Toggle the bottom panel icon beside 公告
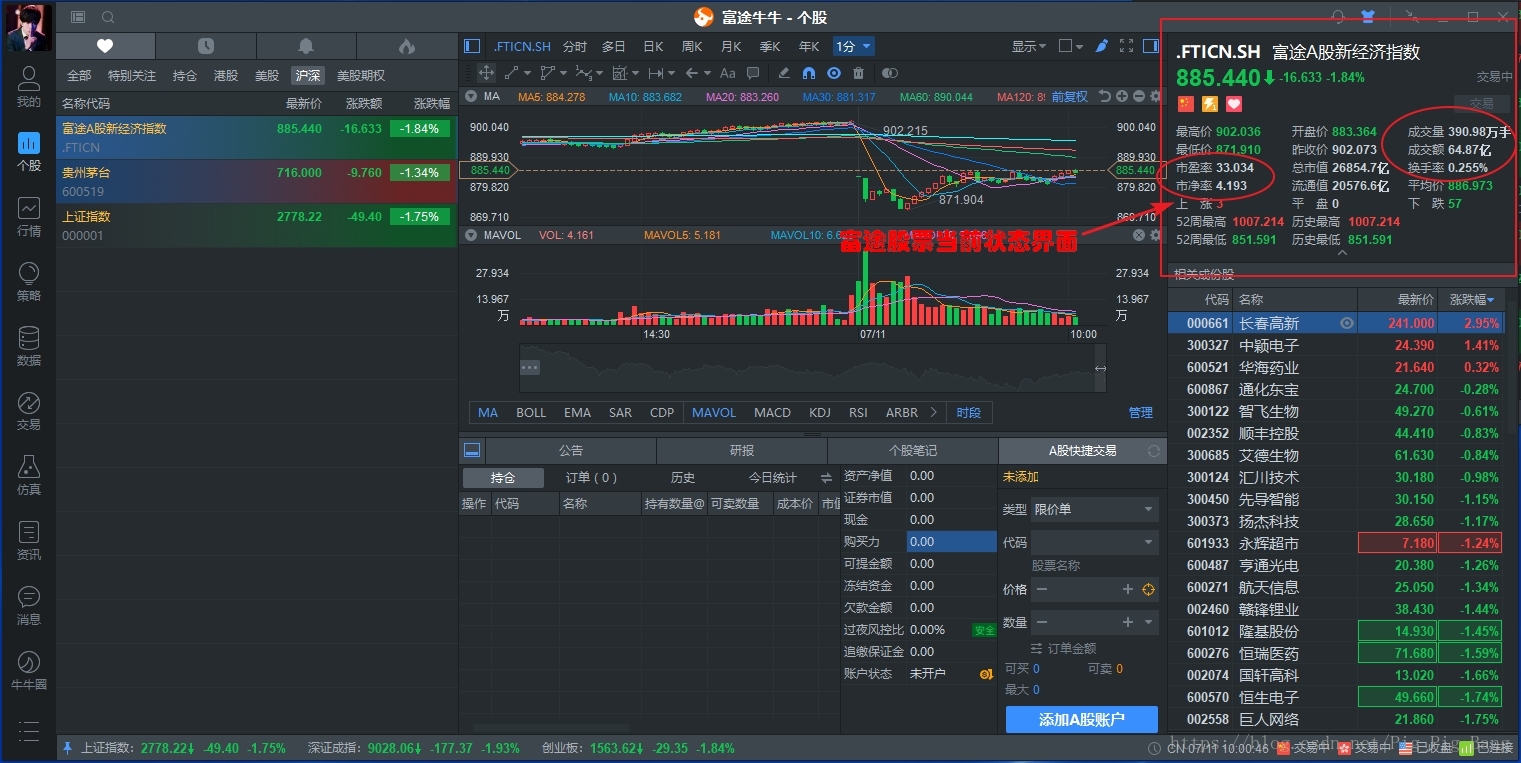Viewport: 1521px width, 763px height. click(473, 451)
